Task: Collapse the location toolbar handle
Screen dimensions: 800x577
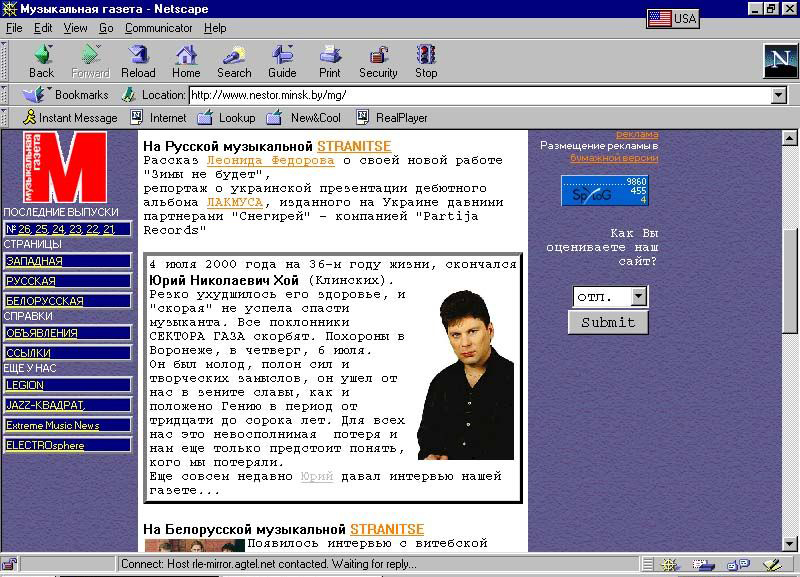Action: tap(4, 94)
